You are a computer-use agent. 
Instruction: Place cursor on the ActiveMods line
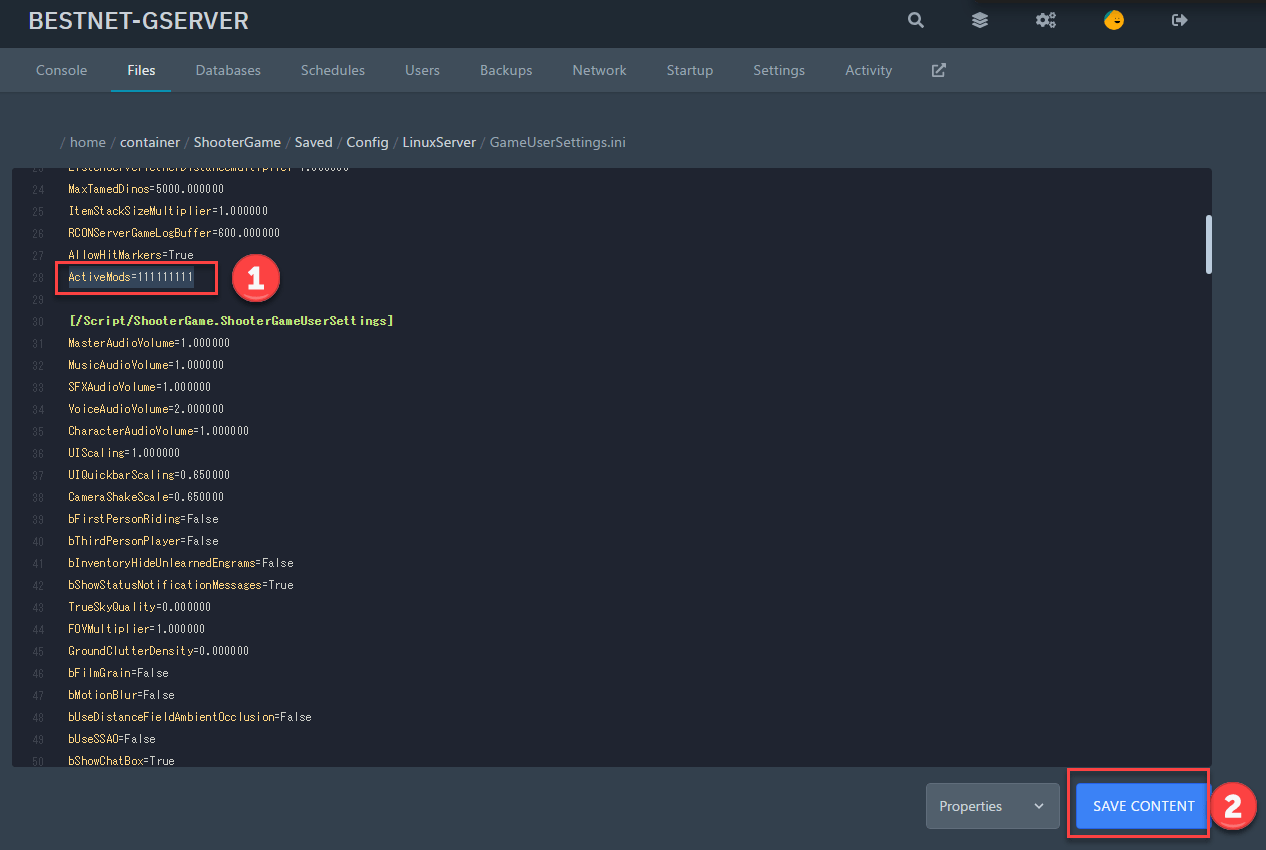coord(131,276)
